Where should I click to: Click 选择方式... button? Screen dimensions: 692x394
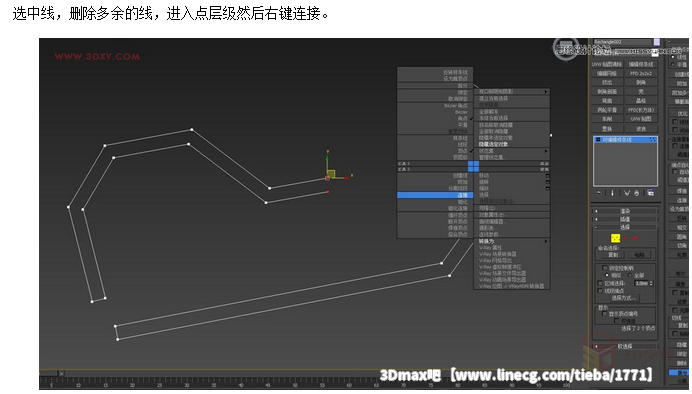pos(623,298)
